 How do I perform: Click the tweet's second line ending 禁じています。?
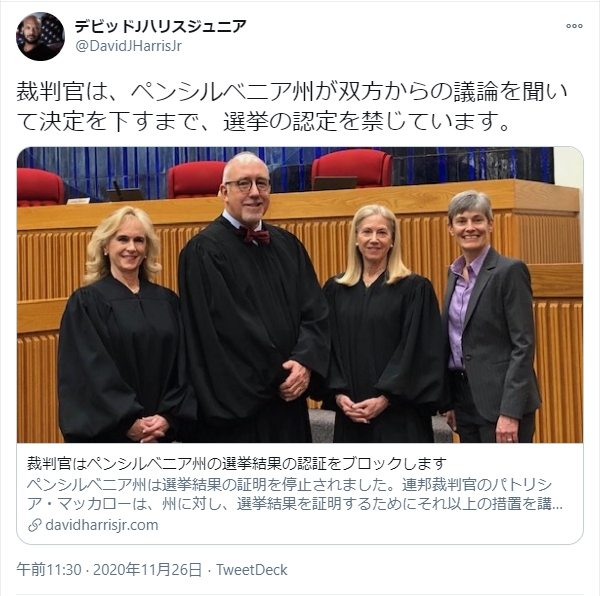pos(263,121)
